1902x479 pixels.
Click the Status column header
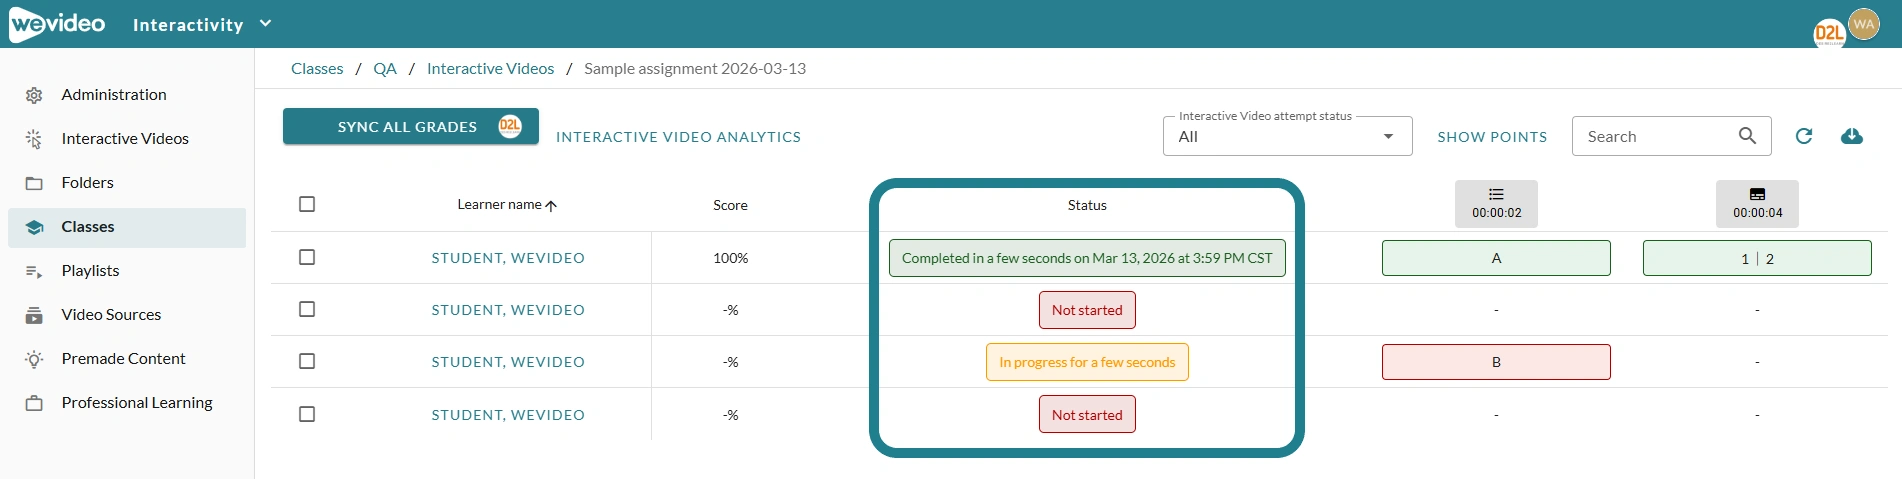pos(1087,205)
